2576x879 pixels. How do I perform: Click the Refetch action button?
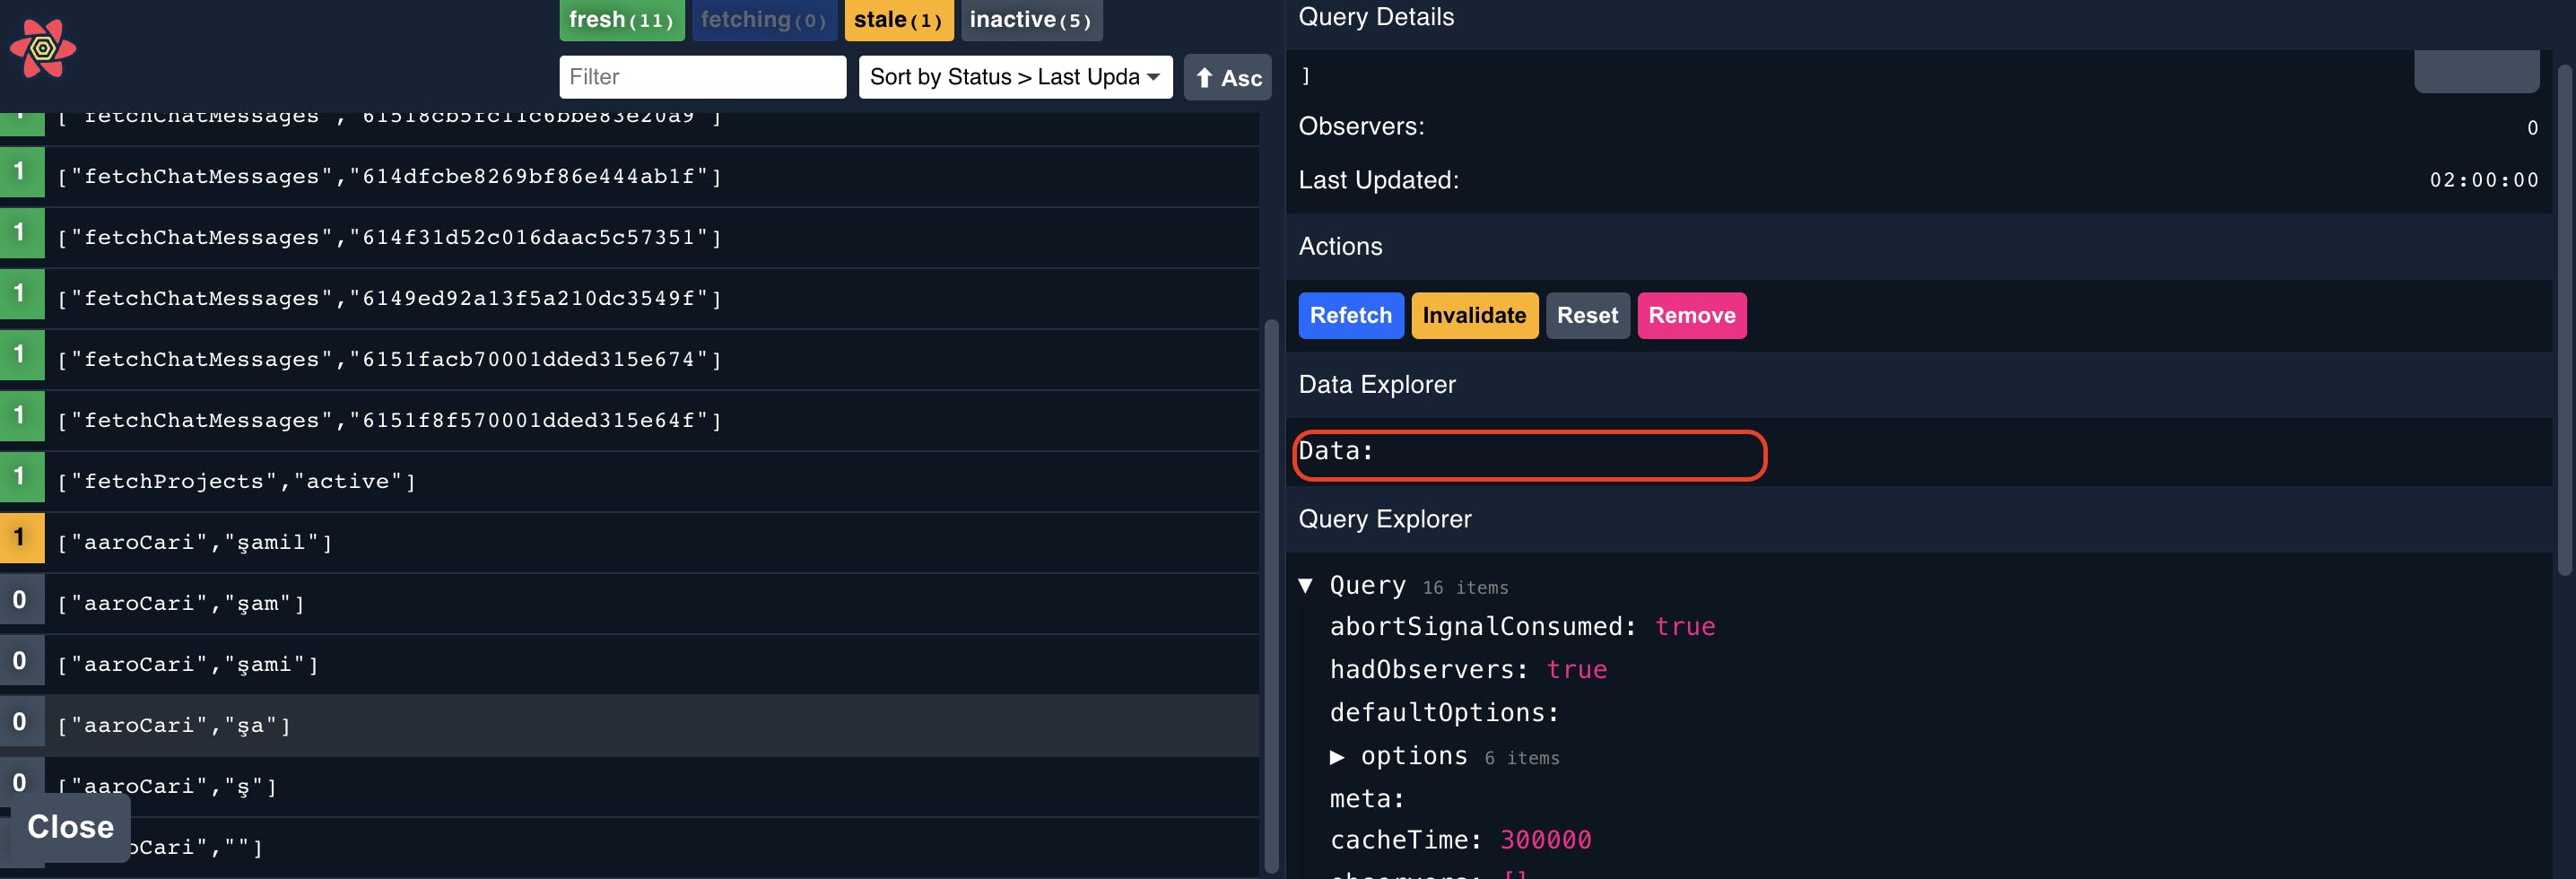coord(1350,316)
